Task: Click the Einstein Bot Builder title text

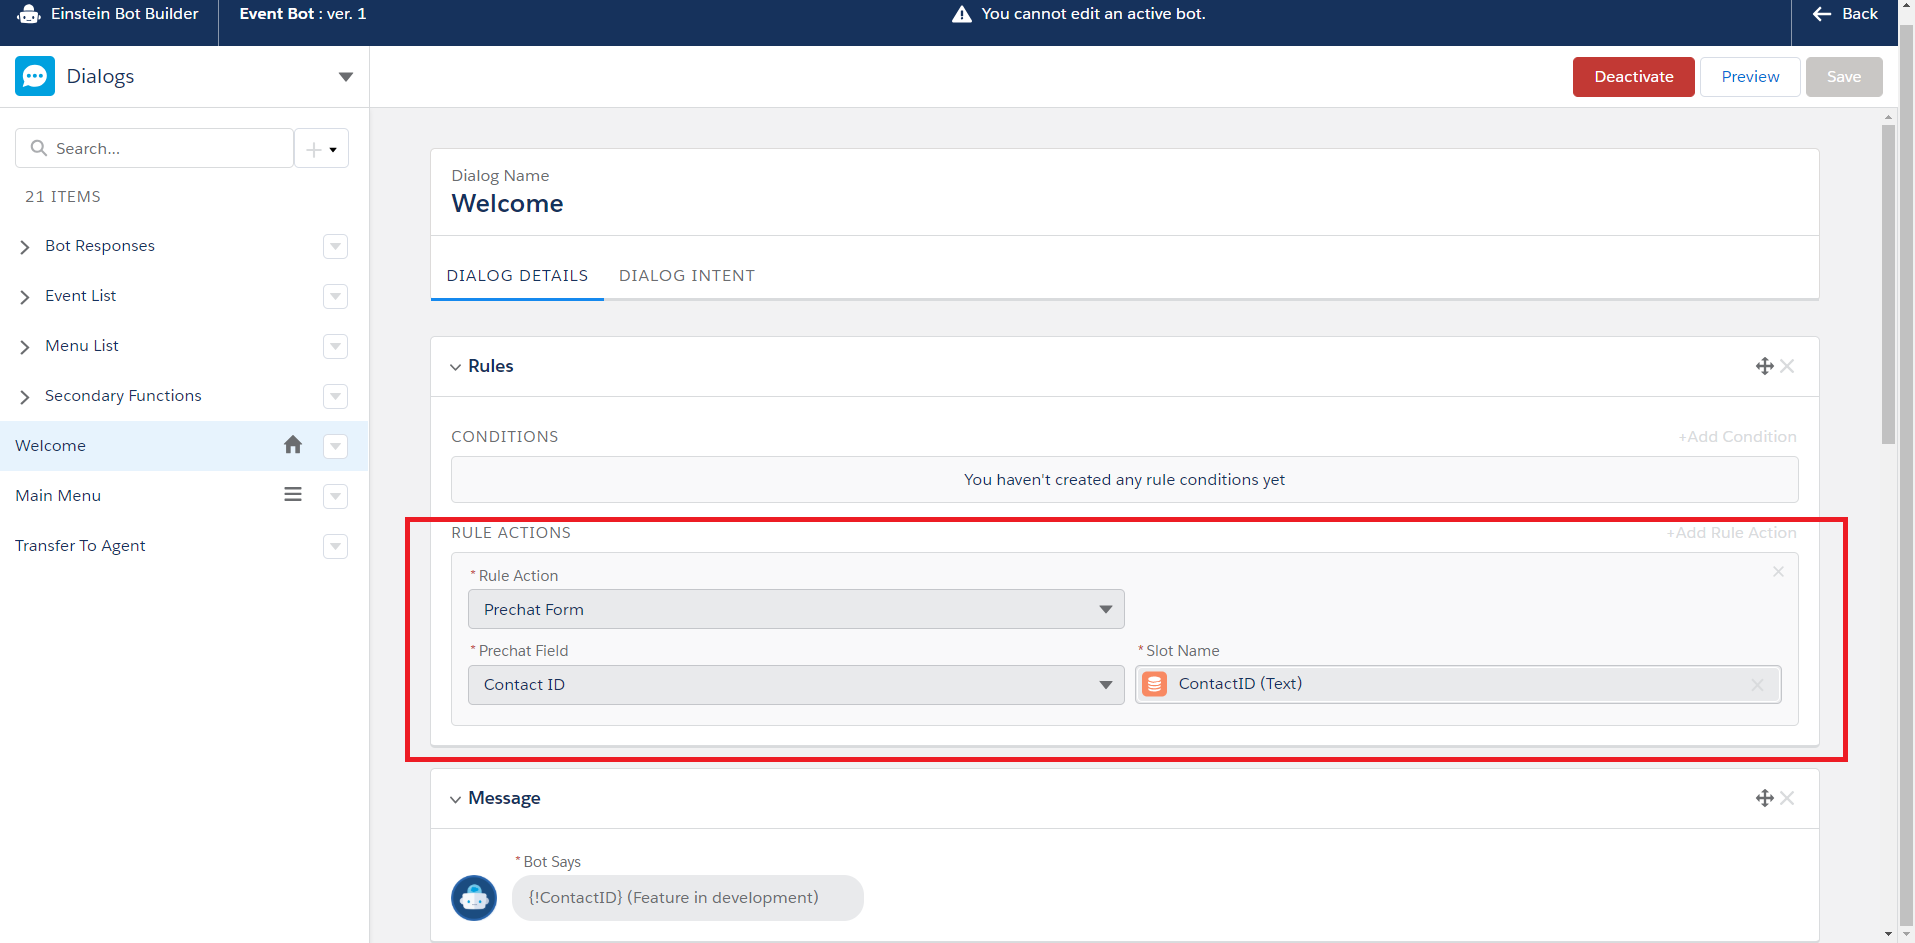Action: click(x=125, y=14)
